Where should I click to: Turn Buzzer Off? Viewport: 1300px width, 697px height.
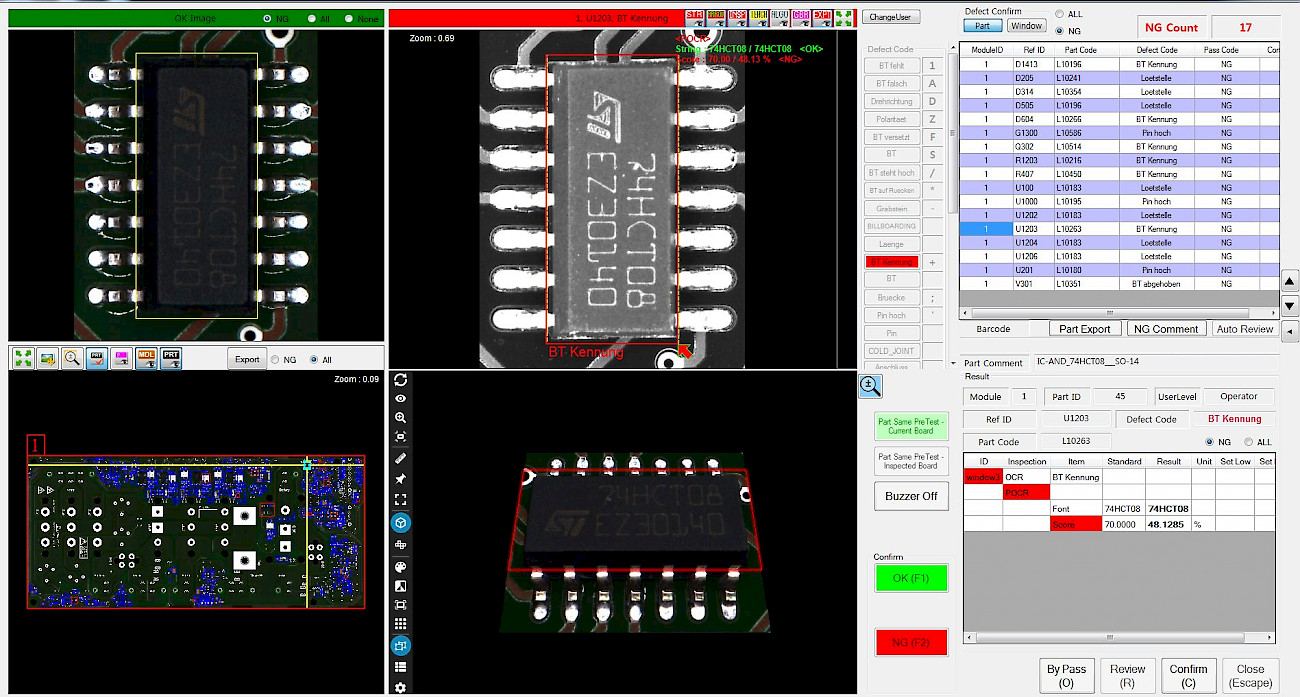pos(911,496)
